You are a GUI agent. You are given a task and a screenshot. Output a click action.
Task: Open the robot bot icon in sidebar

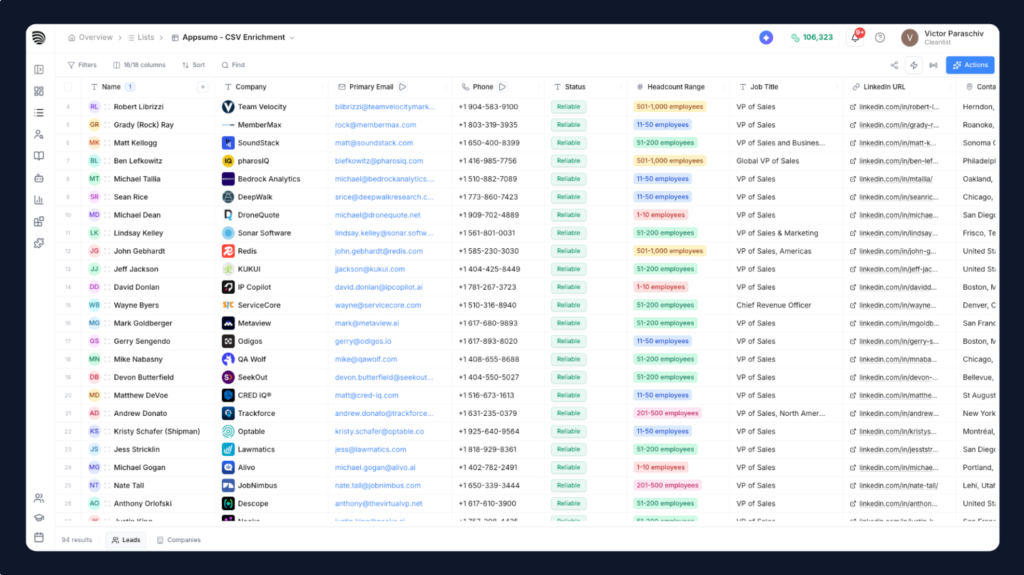click(39, 178)
